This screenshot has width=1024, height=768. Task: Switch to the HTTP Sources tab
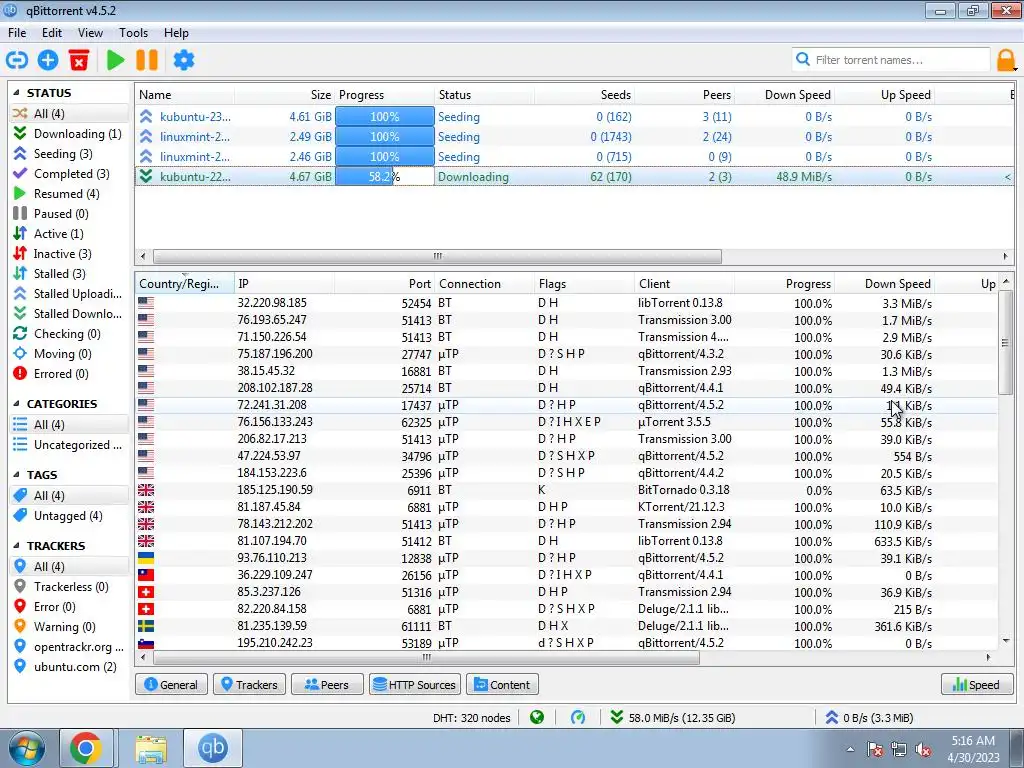point(415,684)
